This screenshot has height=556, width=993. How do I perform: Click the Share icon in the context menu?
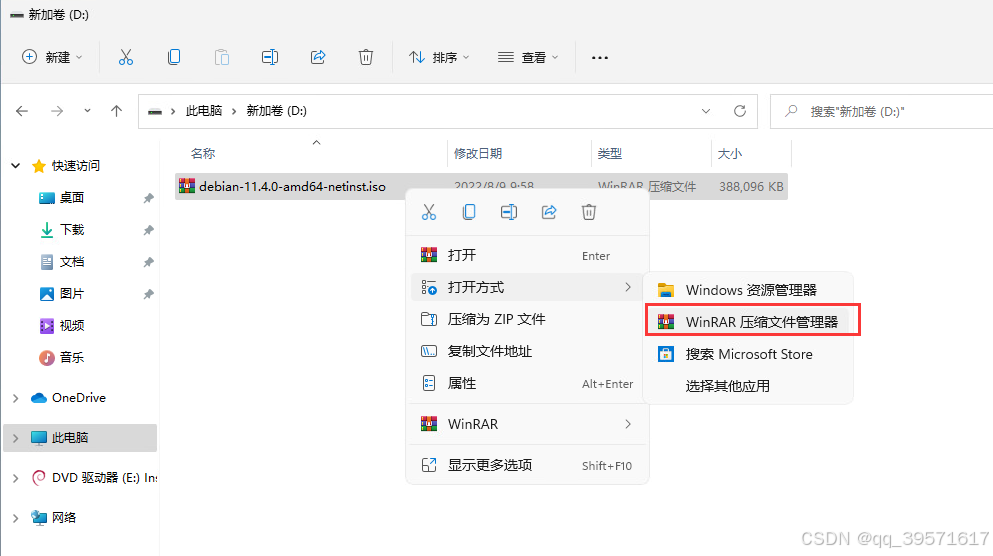549,212
